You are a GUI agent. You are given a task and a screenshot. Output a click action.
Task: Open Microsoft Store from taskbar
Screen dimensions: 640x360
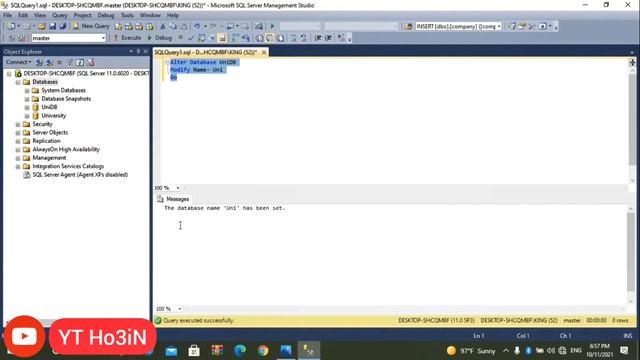click(194, 350)
